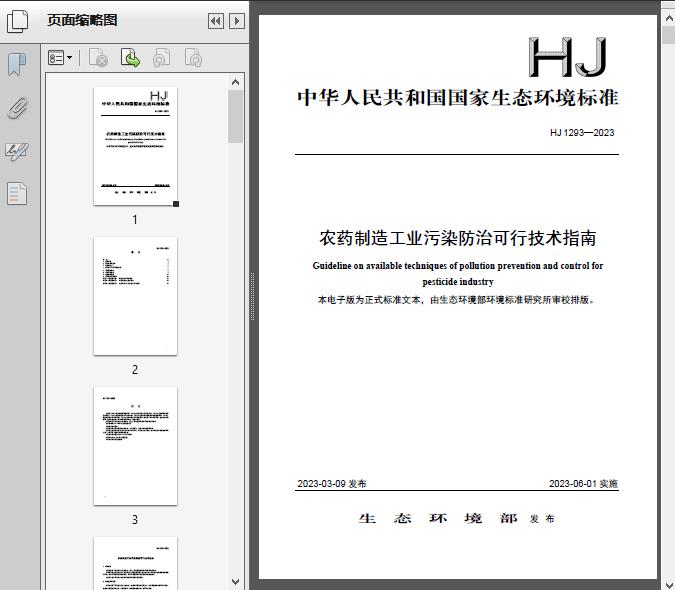This screenshot has width=675, height=590.
Task: Select page 3 thumbnail
Action: [x=135, y=446]
